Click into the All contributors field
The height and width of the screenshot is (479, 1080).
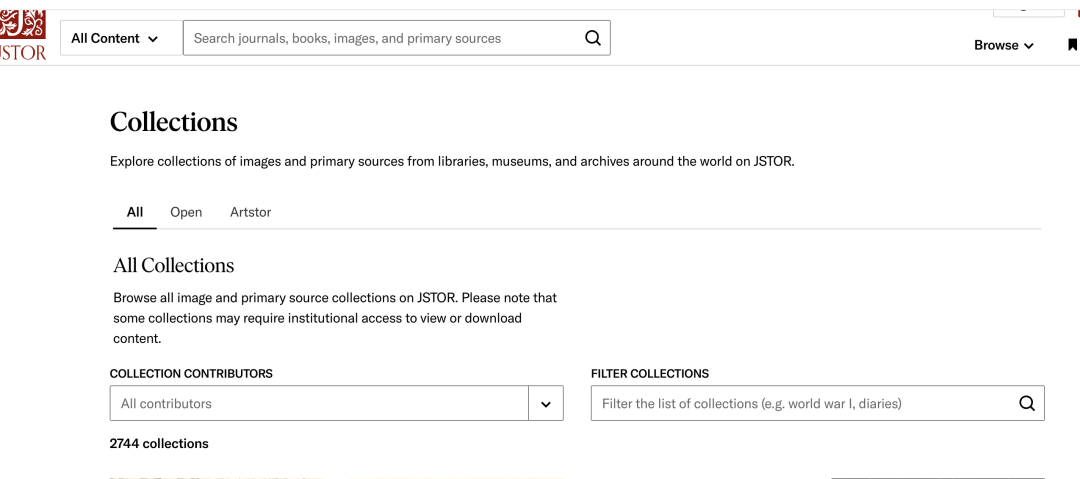[320, 404]
